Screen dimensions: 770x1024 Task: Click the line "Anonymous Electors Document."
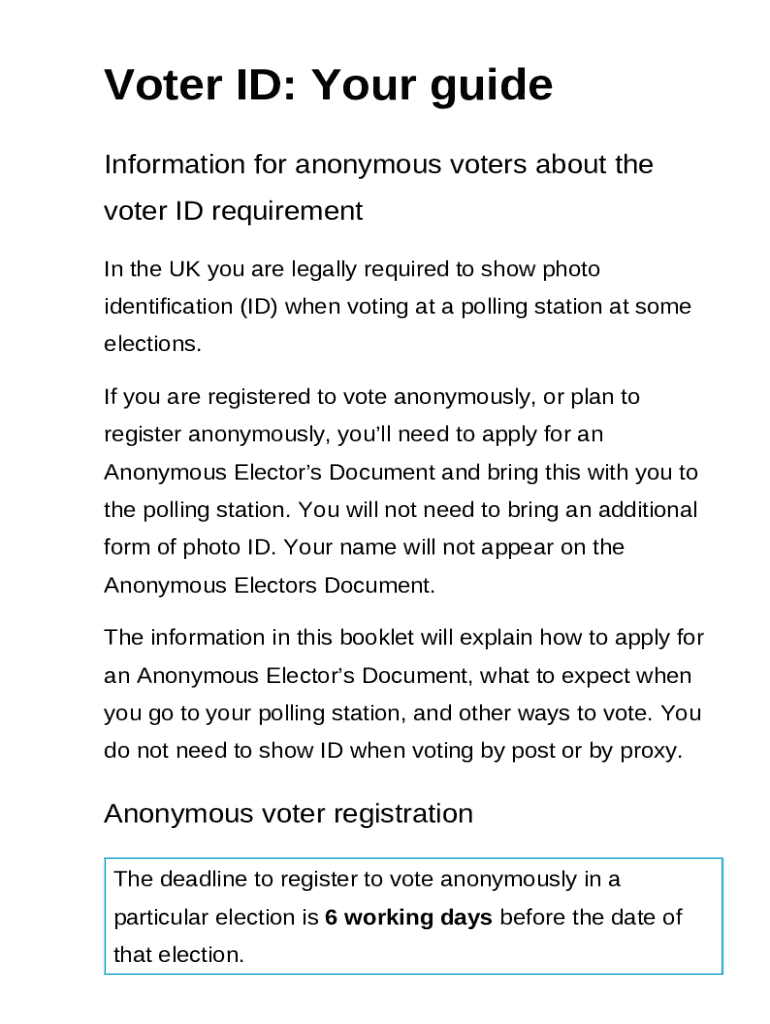pos(270,586)
